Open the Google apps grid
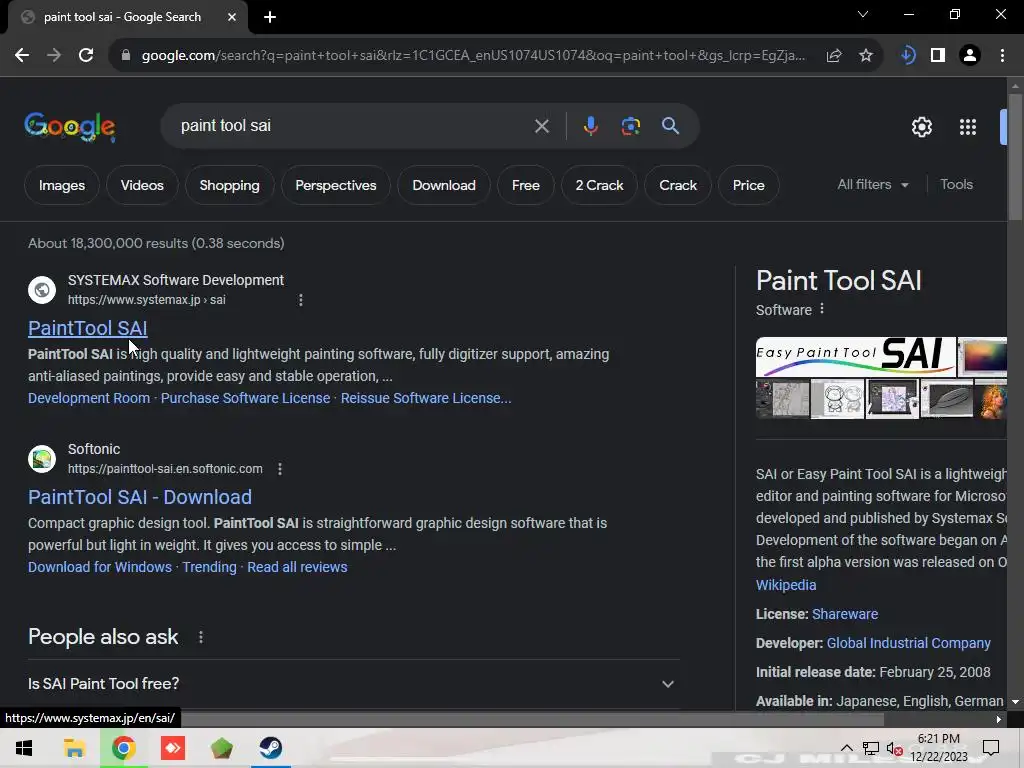The width and height of the screenshot is (1024, 768). coord(968,127)
